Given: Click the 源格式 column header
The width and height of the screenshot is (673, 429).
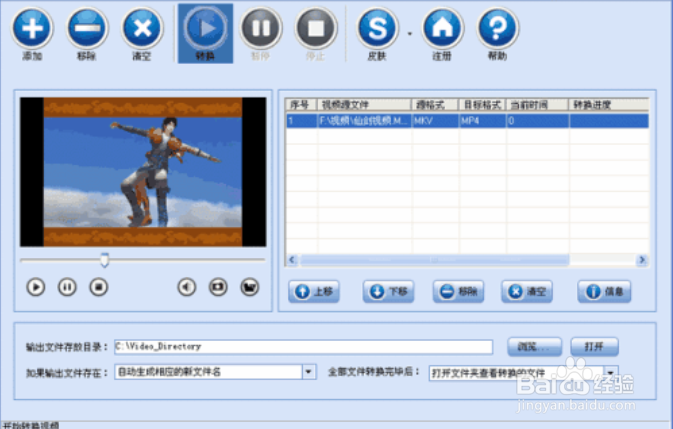Looking at the screenshot, I should click(436, 105).
